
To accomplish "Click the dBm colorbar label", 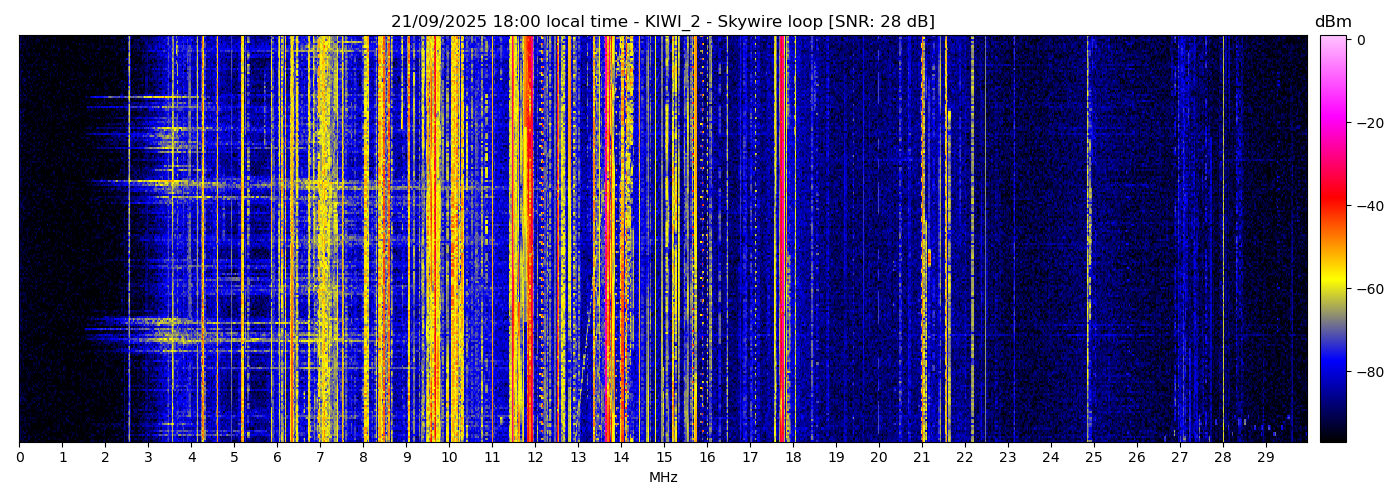I will pyautogui.click(x=1332, y=22).
